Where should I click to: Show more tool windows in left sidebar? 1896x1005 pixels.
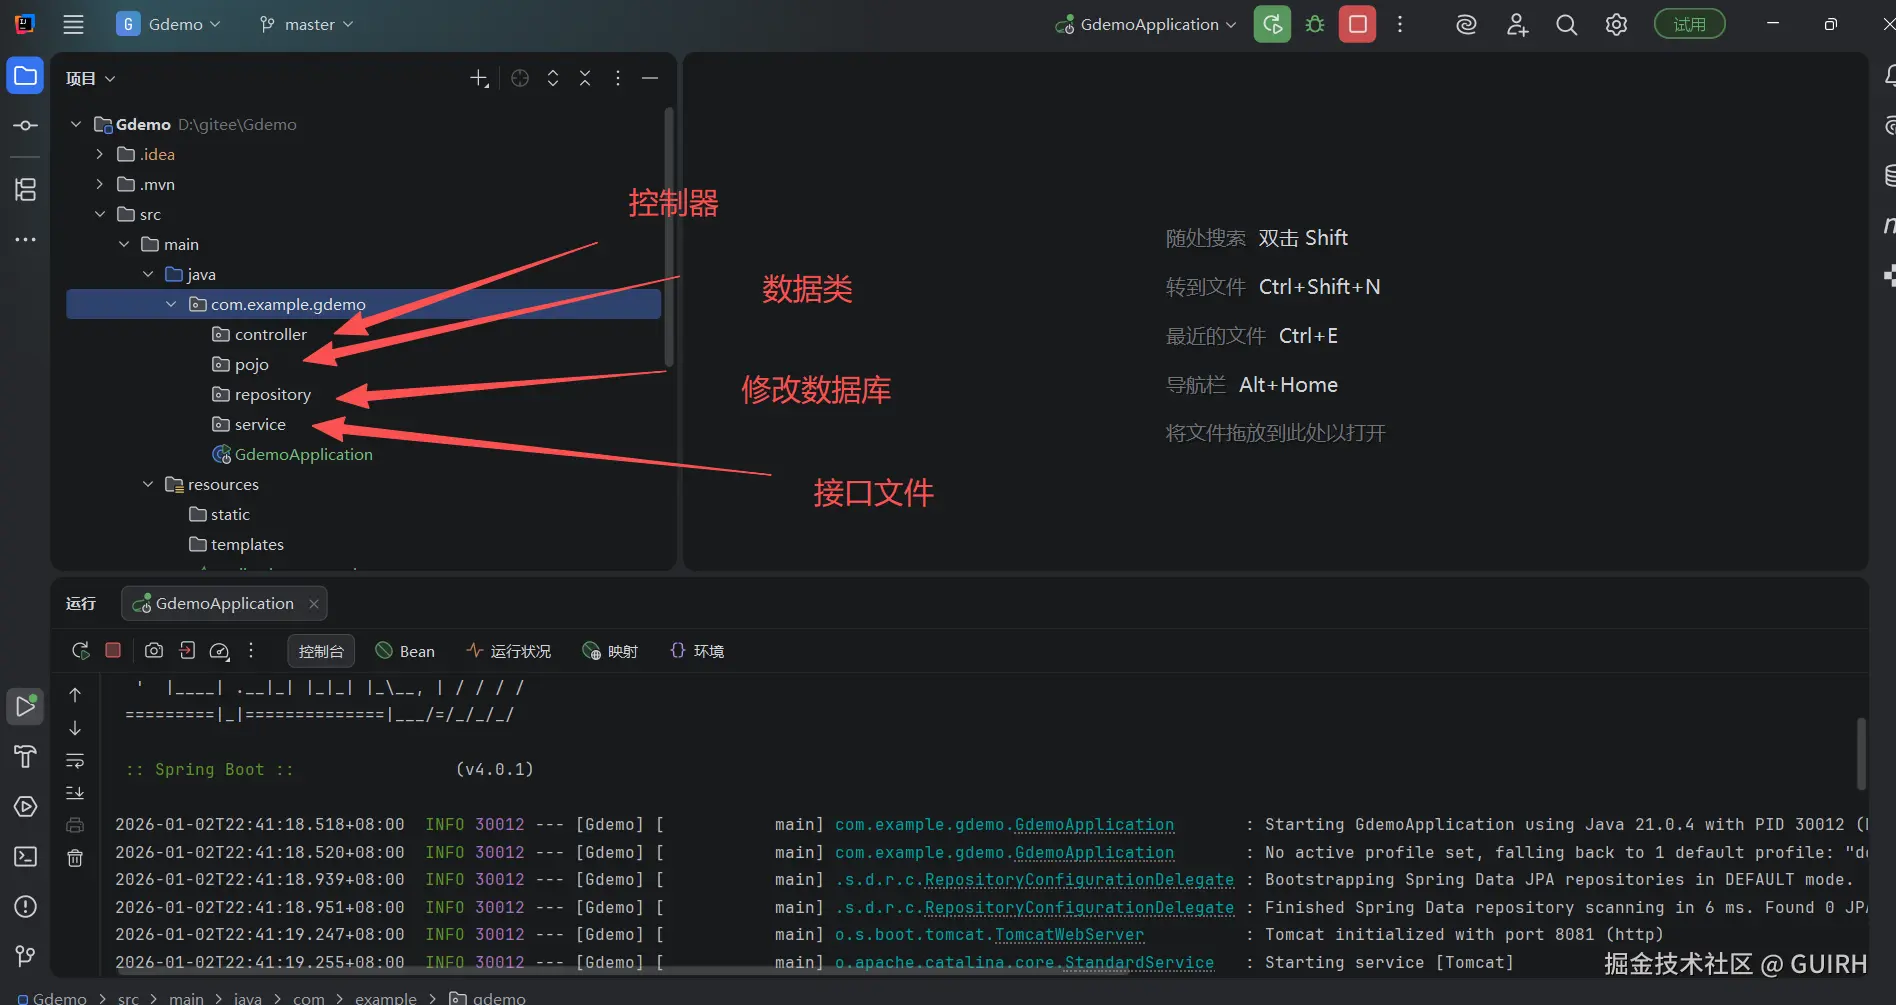[x=25, y=239]
